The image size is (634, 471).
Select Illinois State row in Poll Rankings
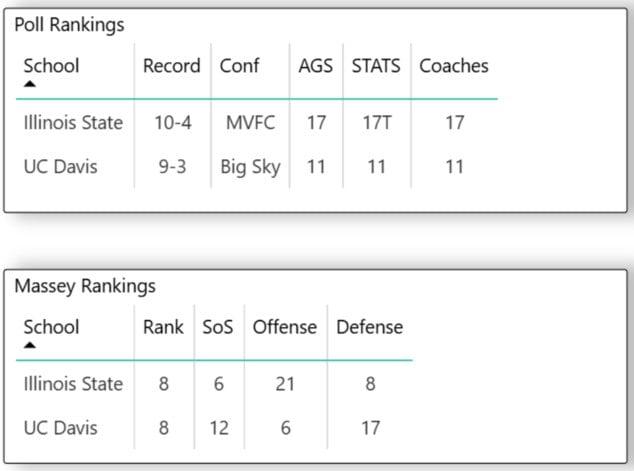(73, 123)
